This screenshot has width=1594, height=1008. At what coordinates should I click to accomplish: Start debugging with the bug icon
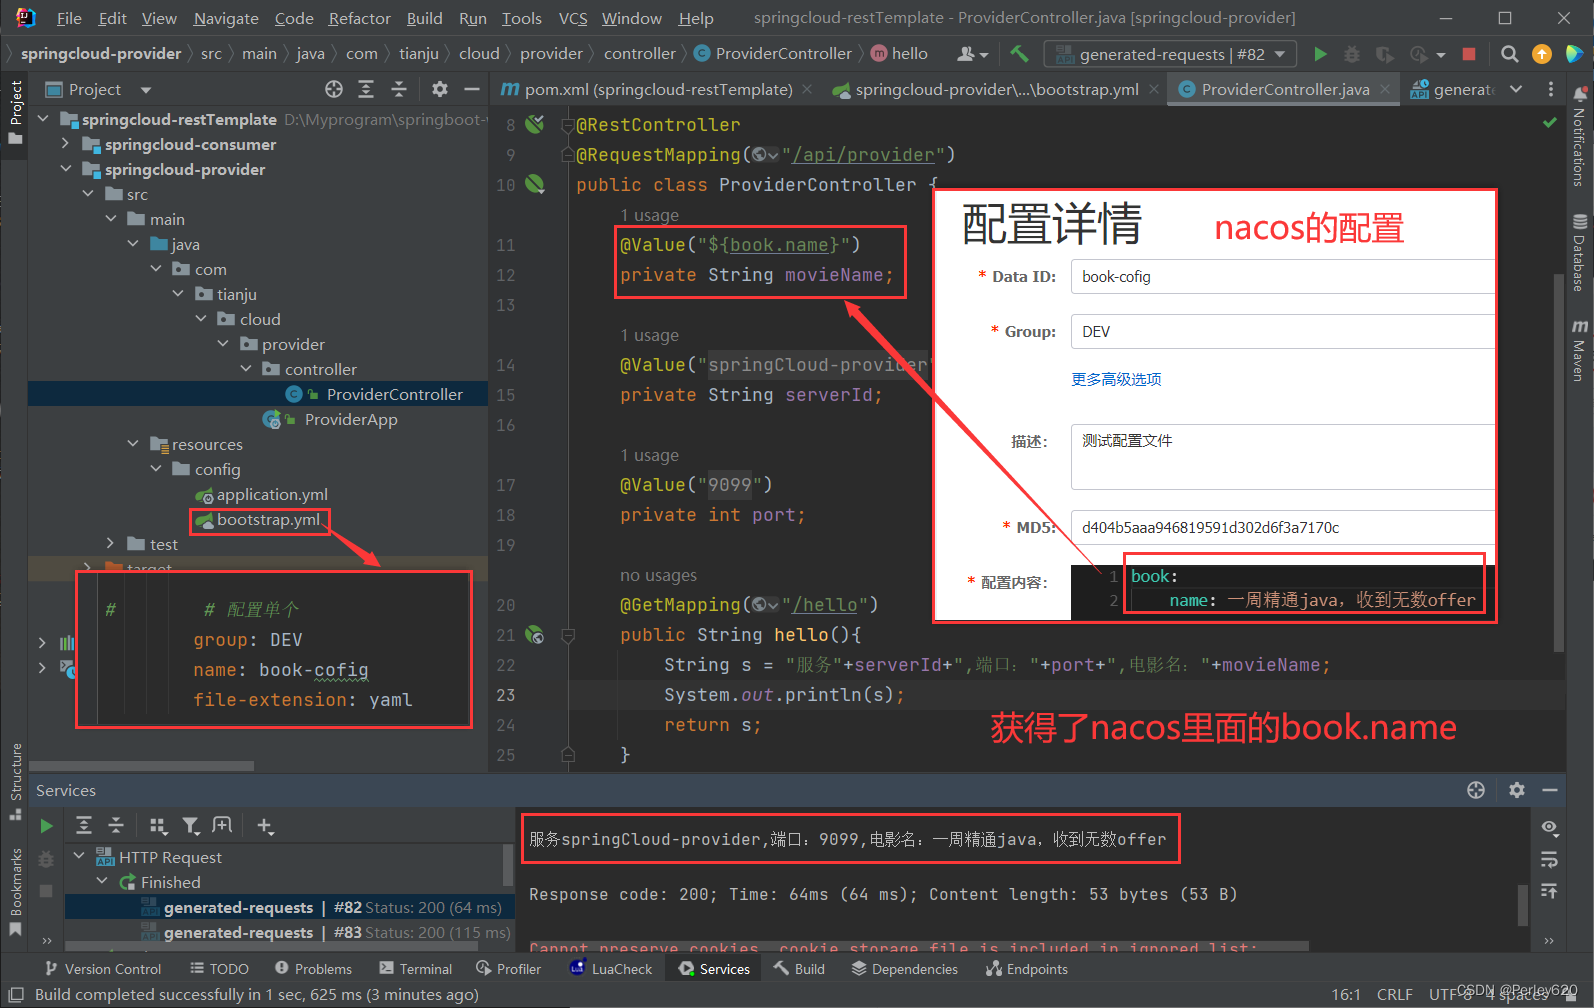(x=1352, y=54)
